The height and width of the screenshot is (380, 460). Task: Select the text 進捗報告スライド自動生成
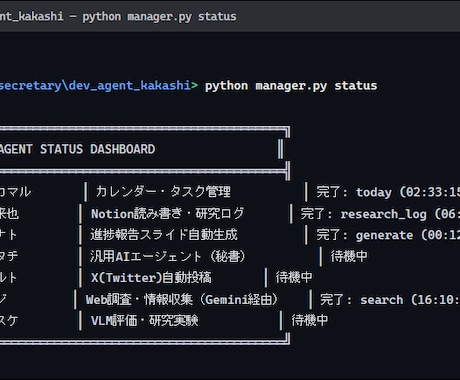[x=164, y=235]
